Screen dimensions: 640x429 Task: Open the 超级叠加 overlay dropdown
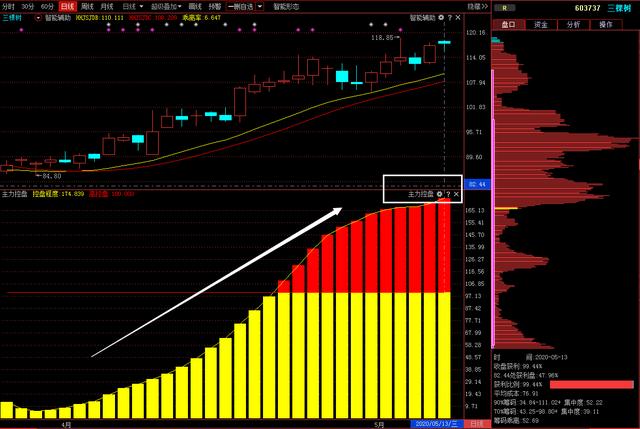click(x=166, y=7)
